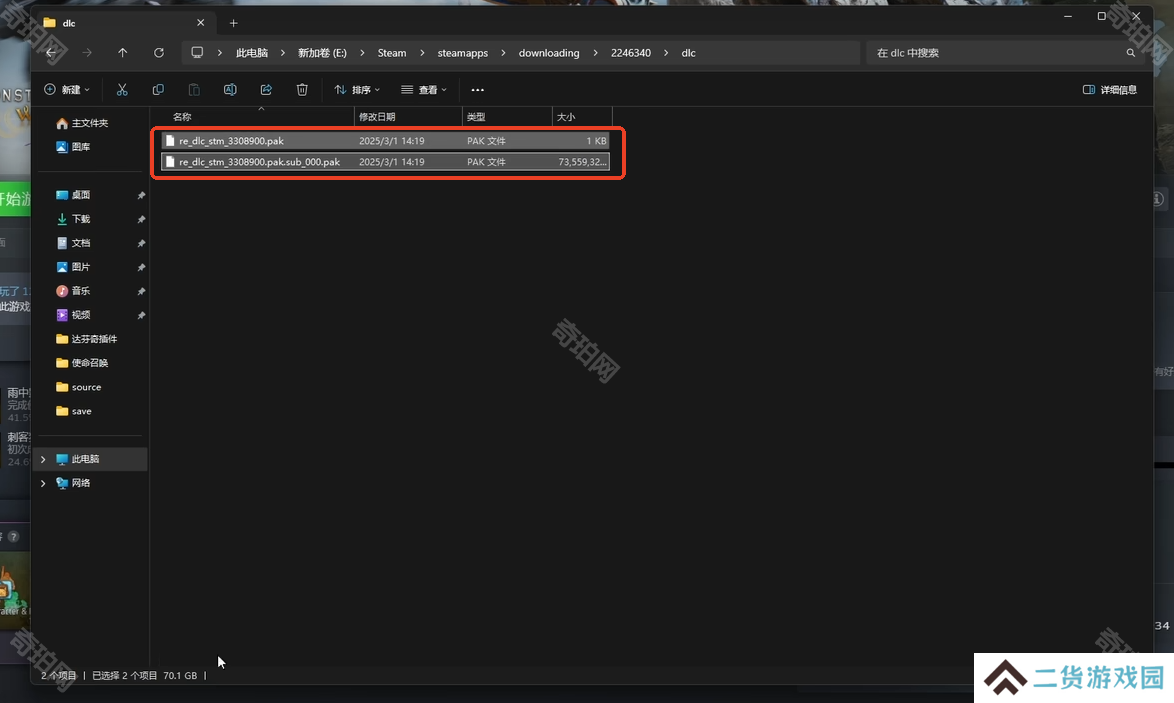
Task: Navigate to Steam in breadcrumb
Action: click(392, 53)
